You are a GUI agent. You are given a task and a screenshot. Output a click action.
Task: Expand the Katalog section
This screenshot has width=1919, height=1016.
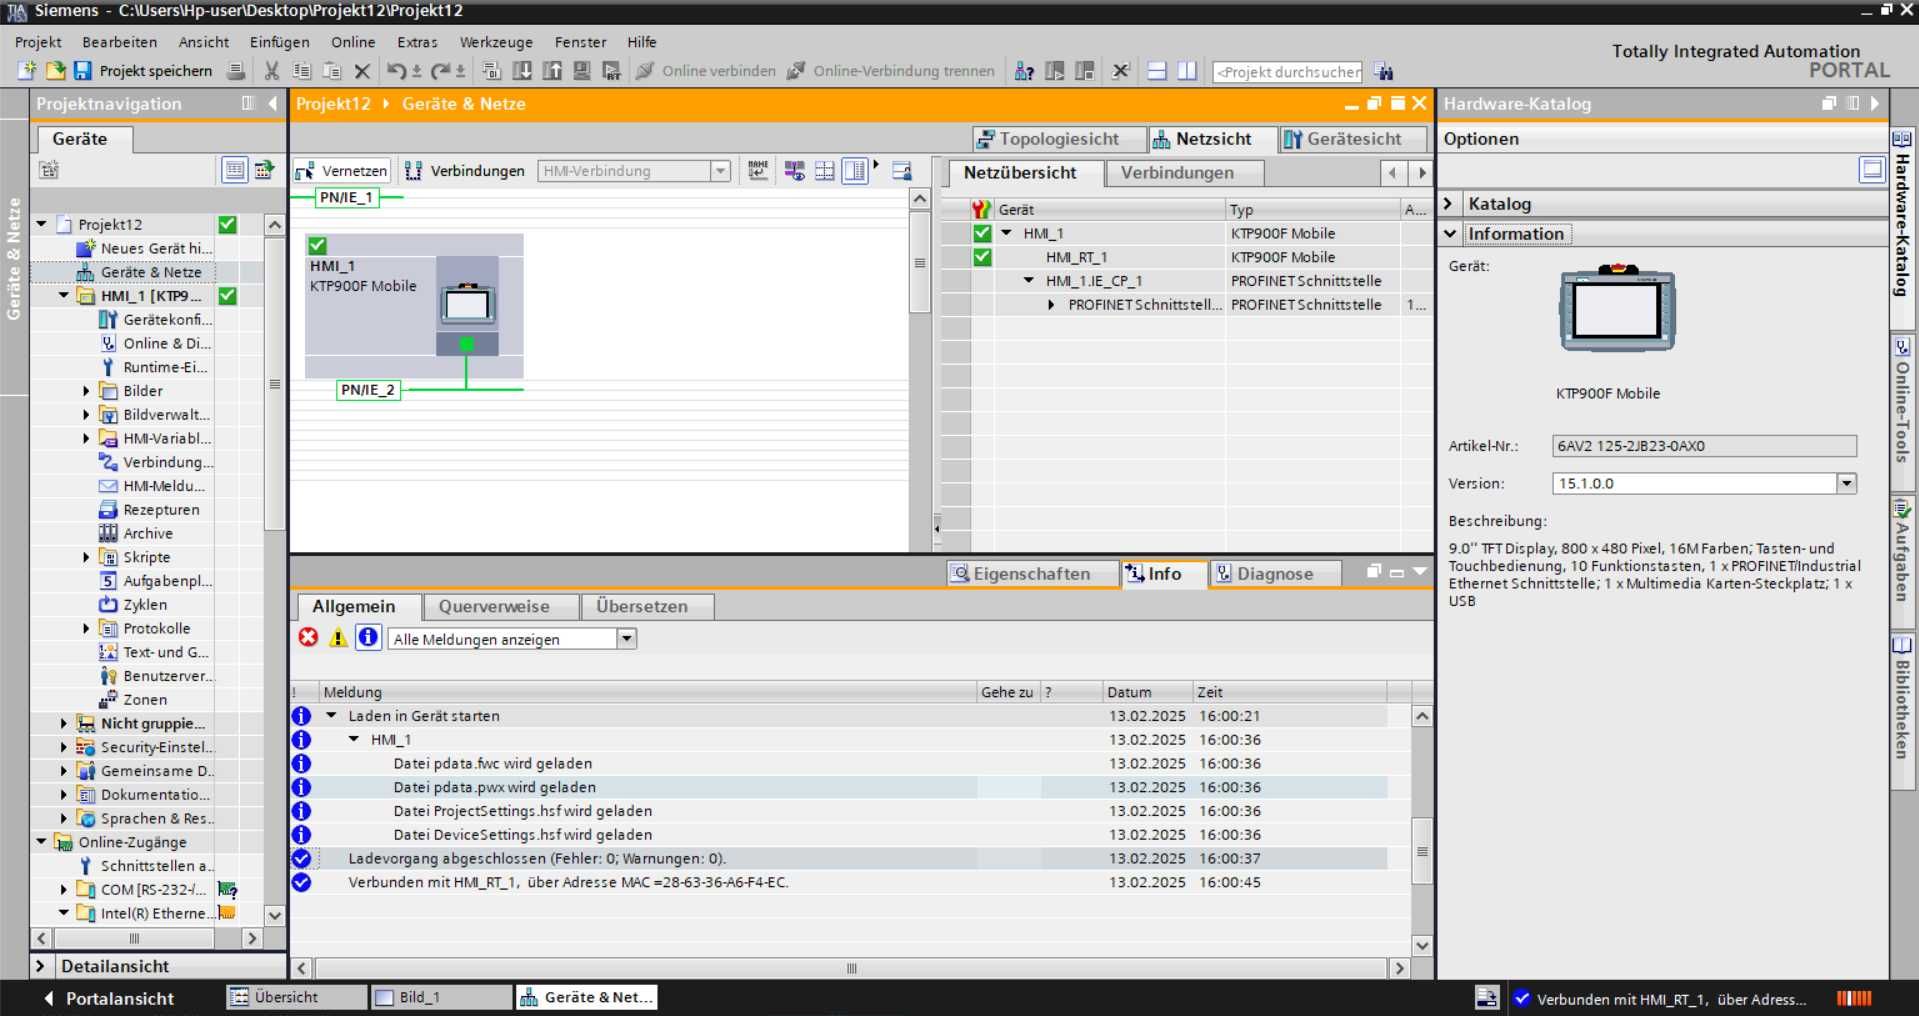[1448, 203]
